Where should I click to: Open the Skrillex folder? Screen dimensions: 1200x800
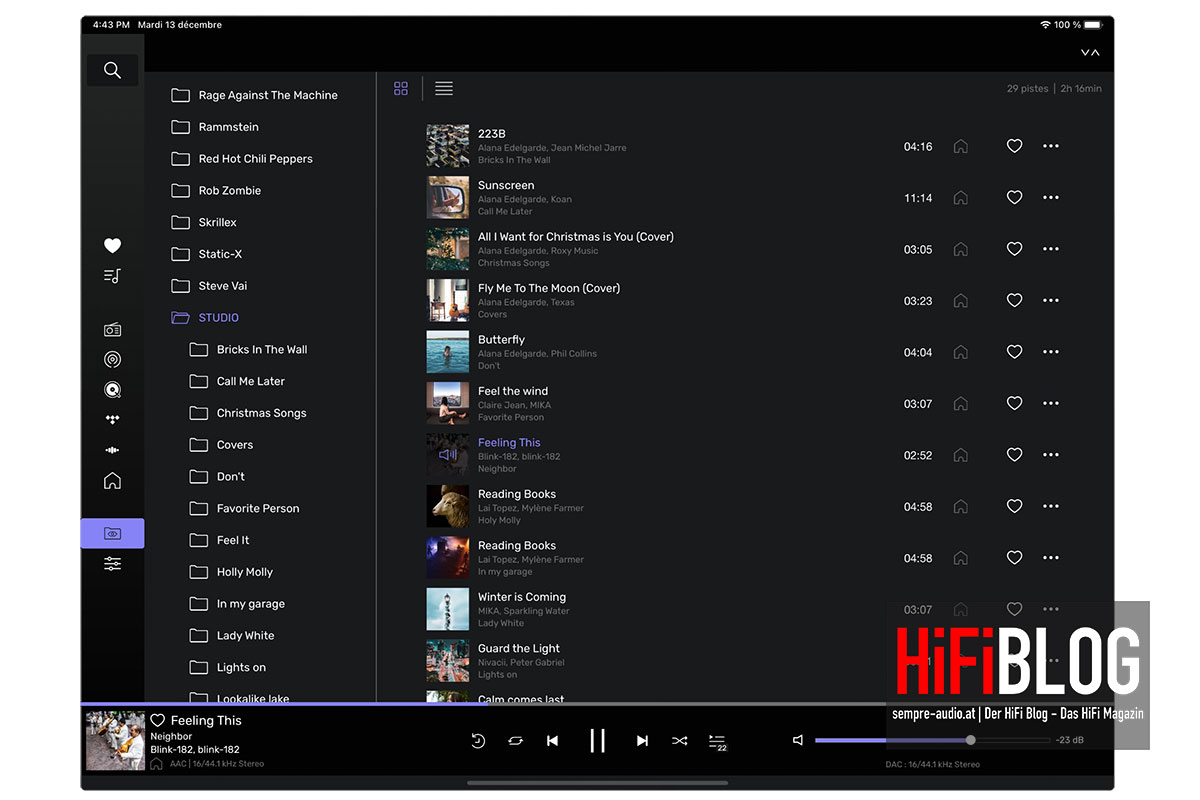pos(204,222)
